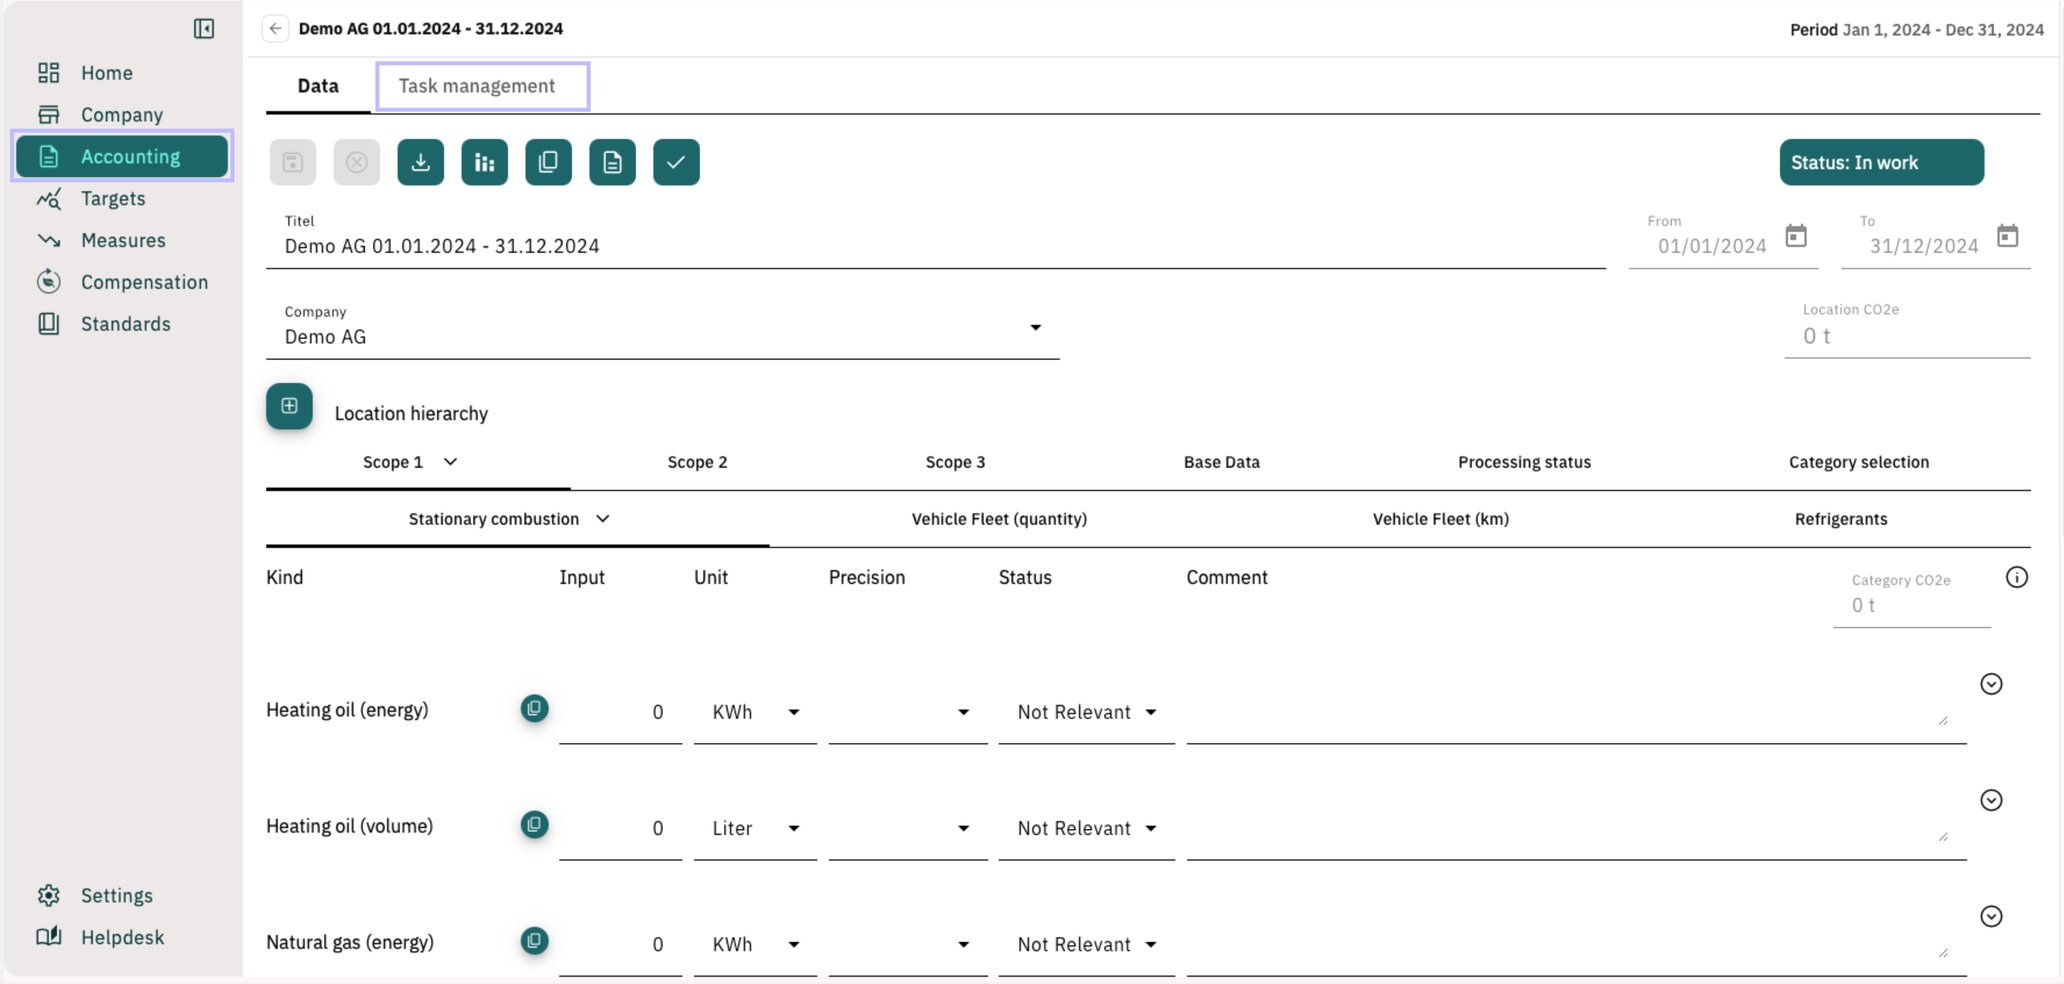The height and width of the screenshot is (984, 2064).
Task: Open Not Relevant status for Natural gas (energy)
Action: [1086, 944]
